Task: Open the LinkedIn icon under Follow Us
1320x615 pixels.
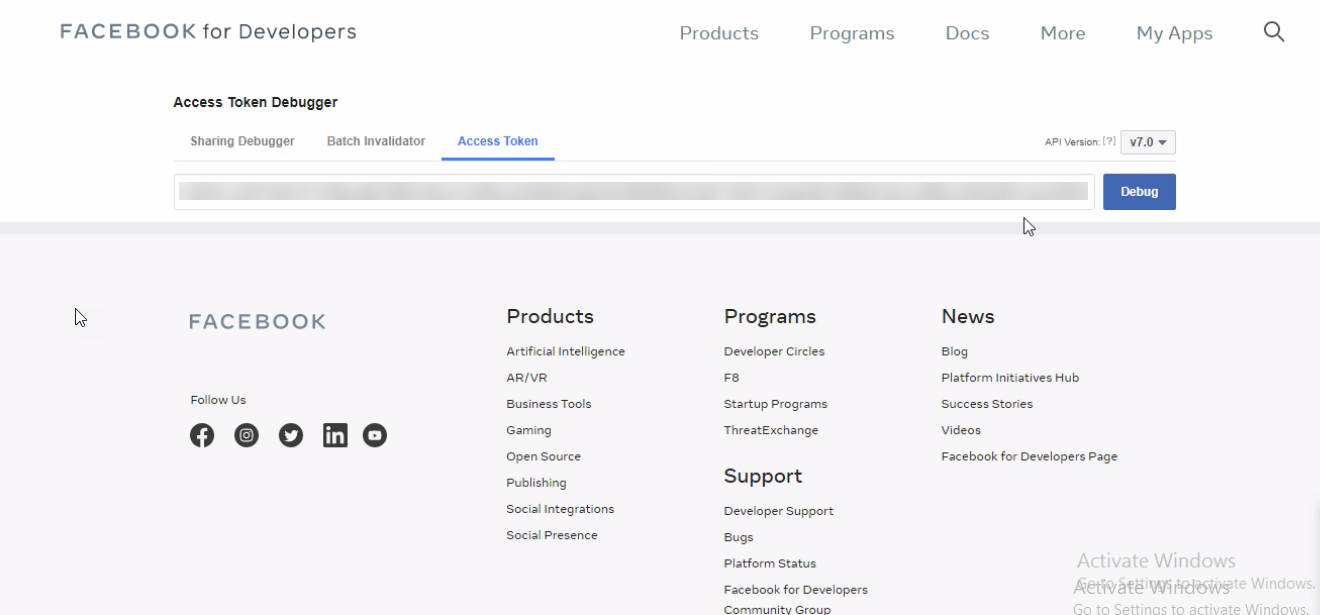Action: (335, 435)
